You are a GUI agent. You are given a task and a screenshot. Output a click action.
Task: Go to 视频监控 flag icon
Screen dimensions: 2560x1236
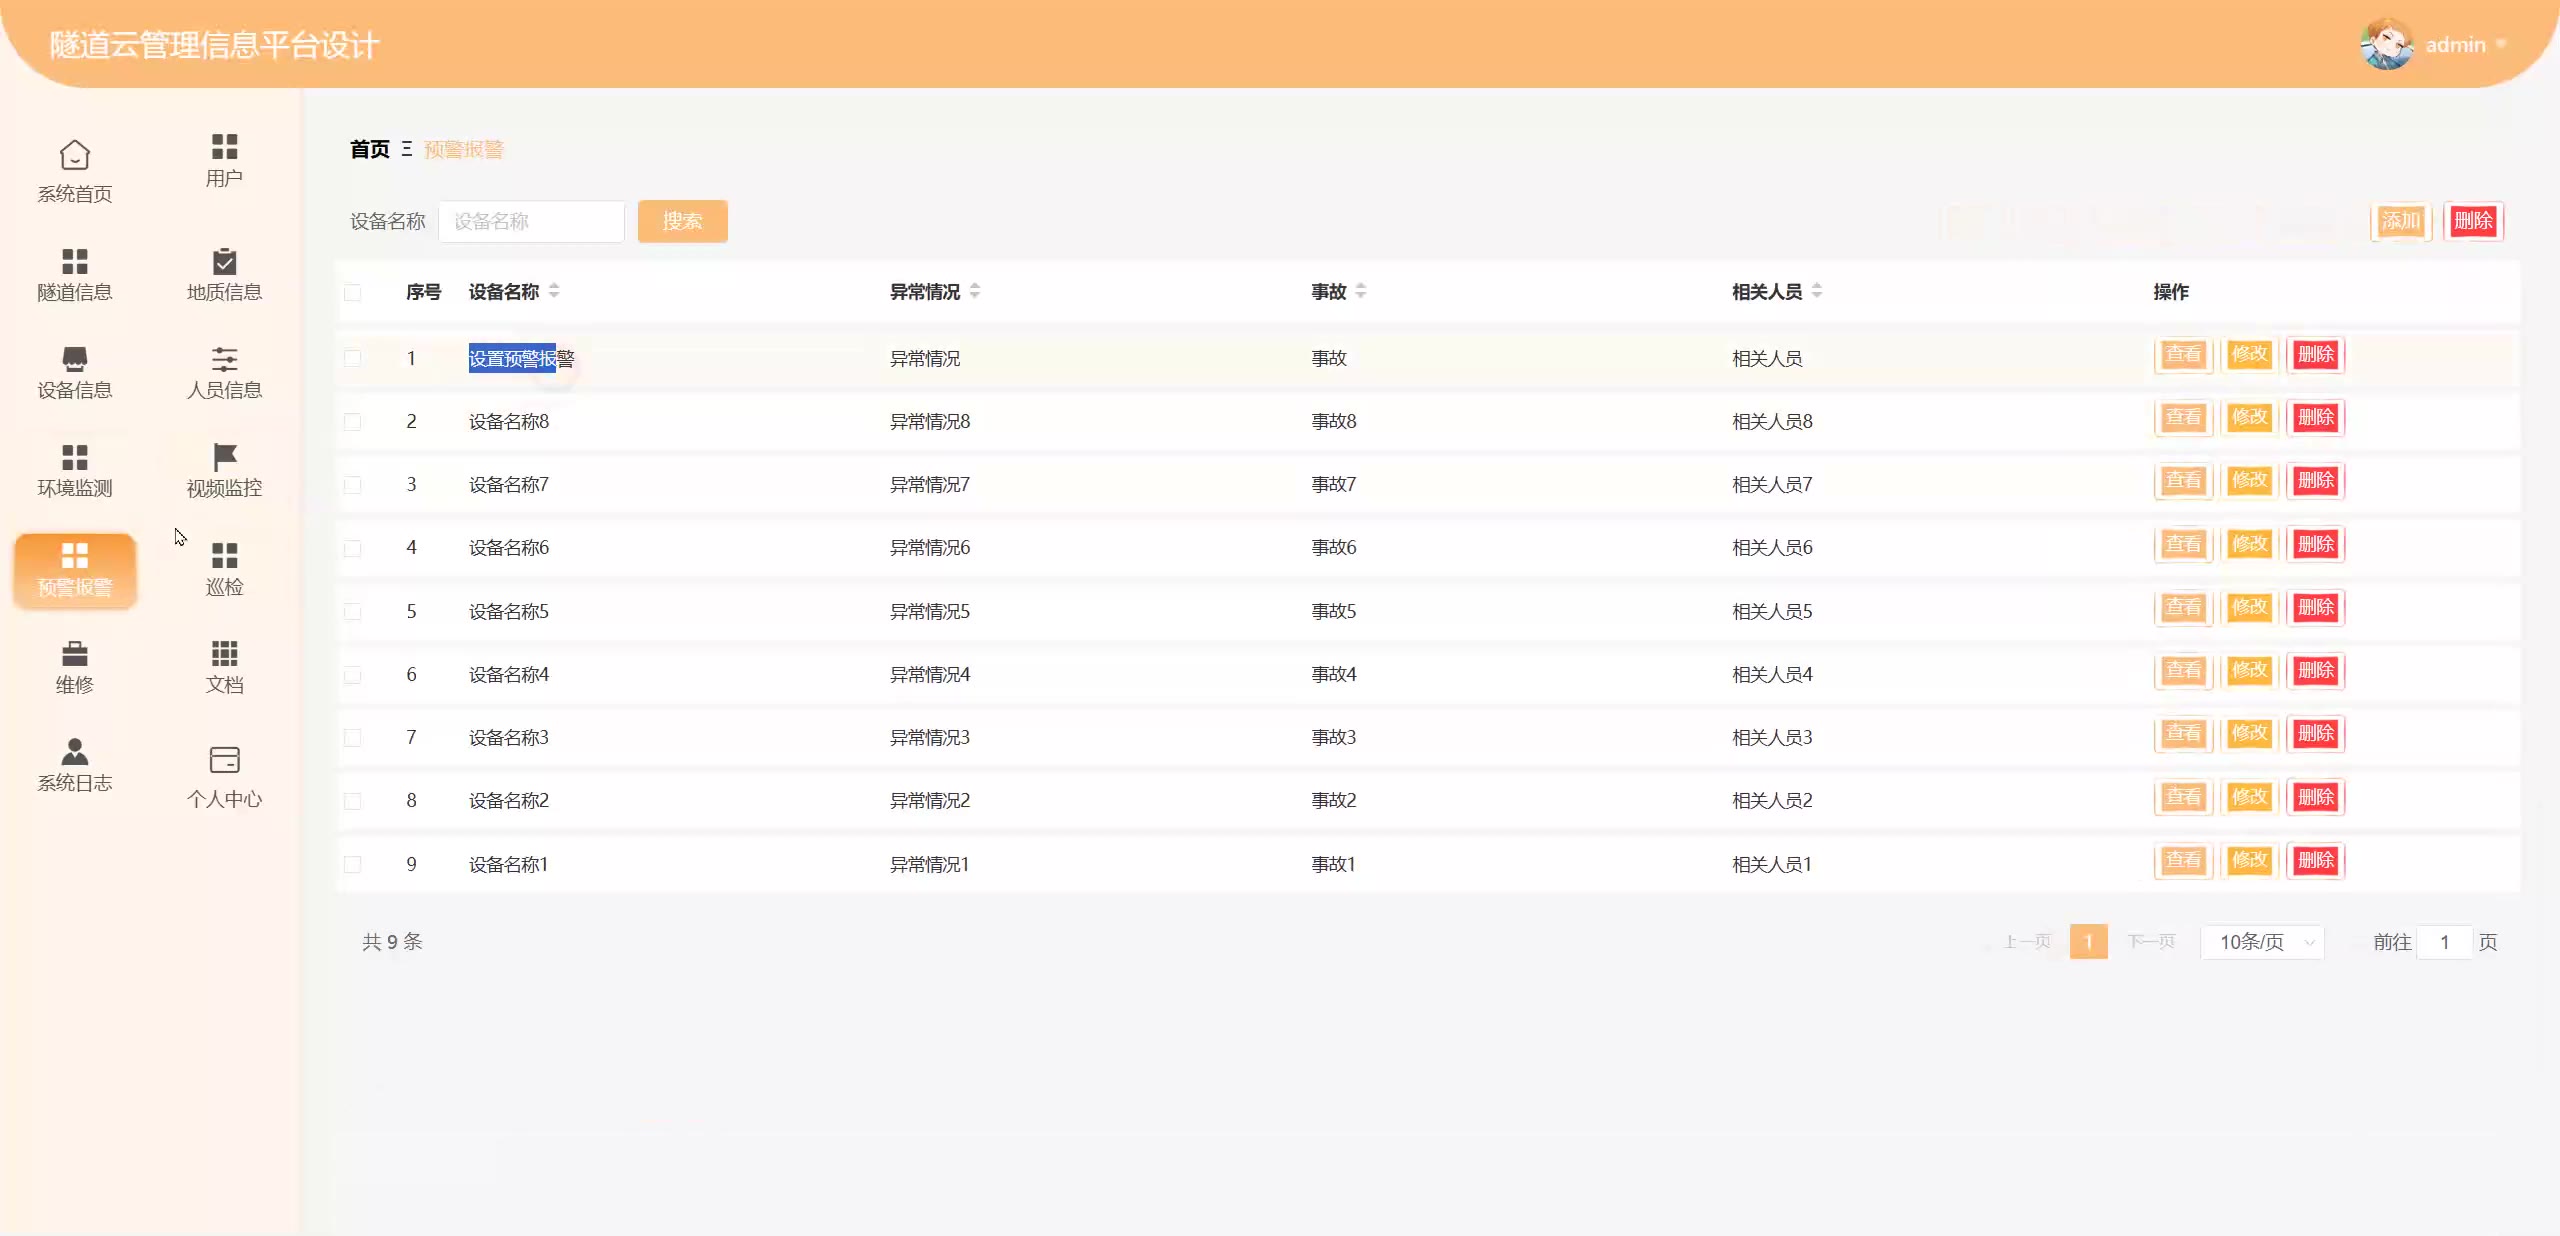click(224, 458)
